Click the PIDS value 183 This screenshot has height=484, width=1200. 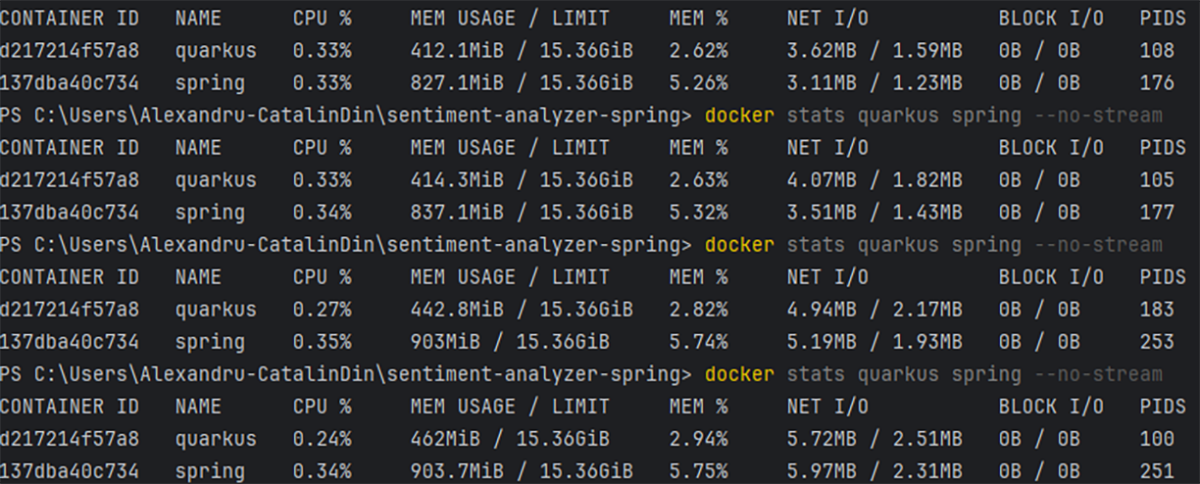click(1157, 309)
